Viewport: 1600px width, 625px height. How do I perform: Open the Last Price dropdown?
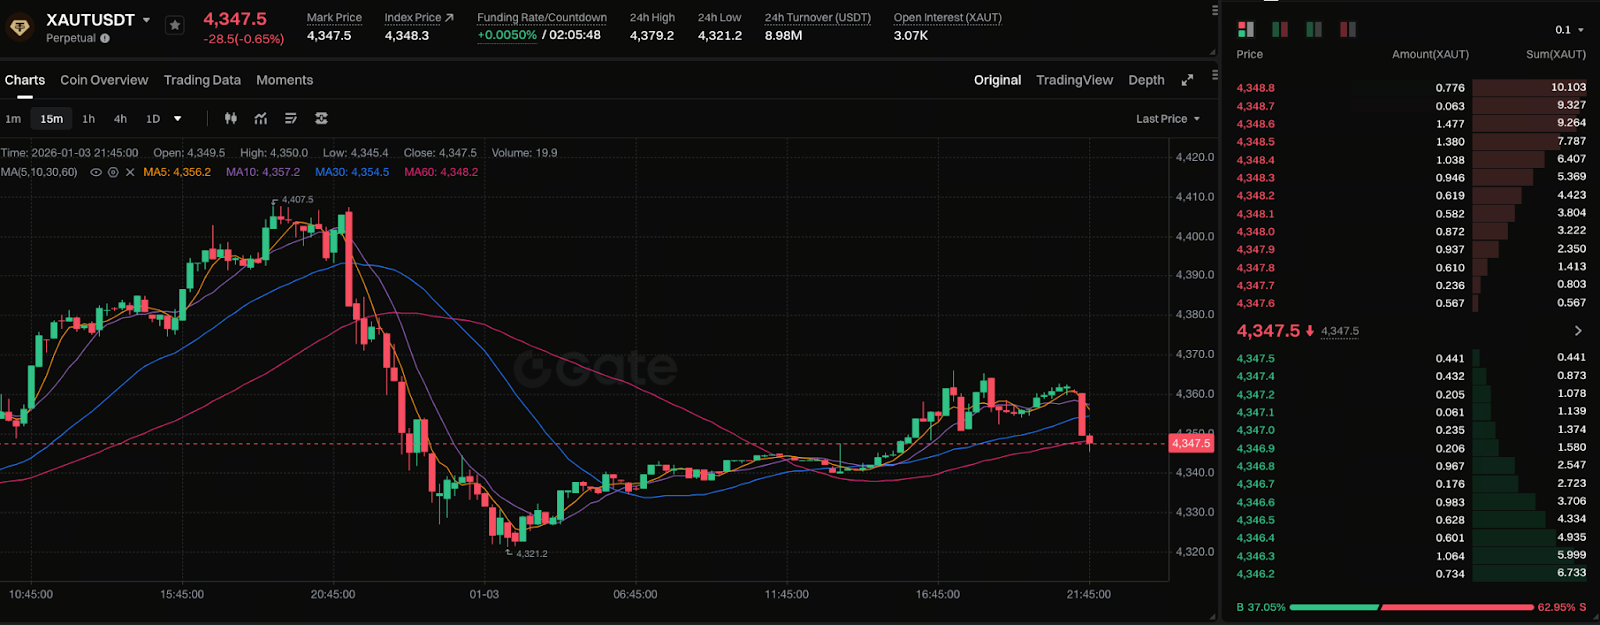pos(1168,119)
